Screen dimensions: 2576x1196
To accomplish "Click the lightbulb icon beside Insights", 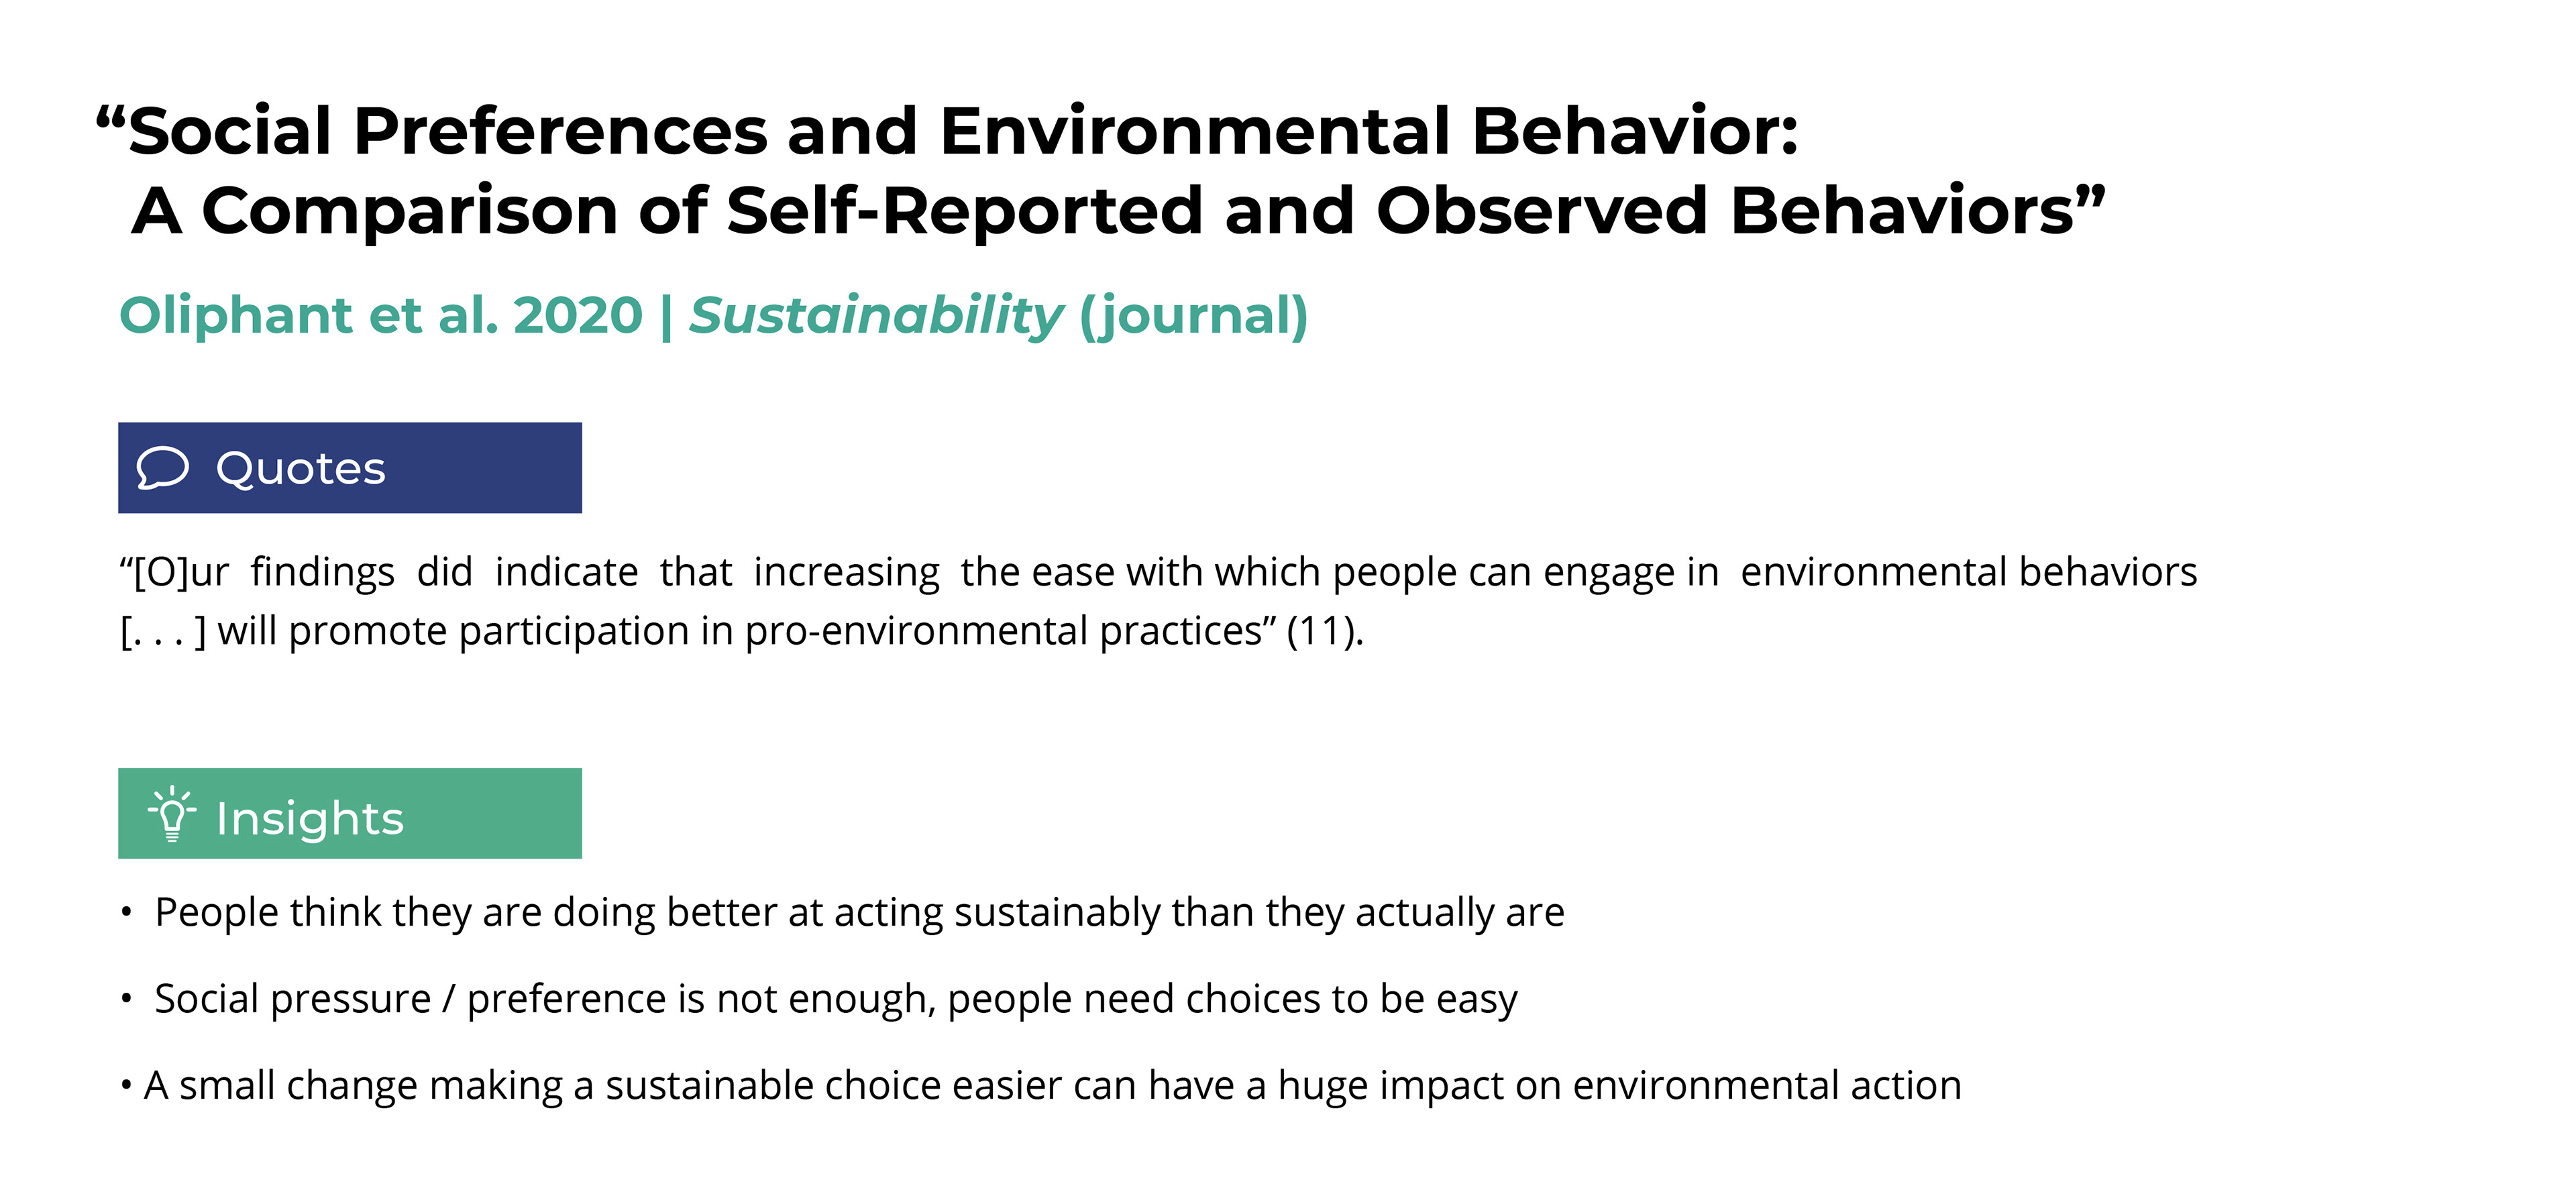I will click(x=172, y=814).
